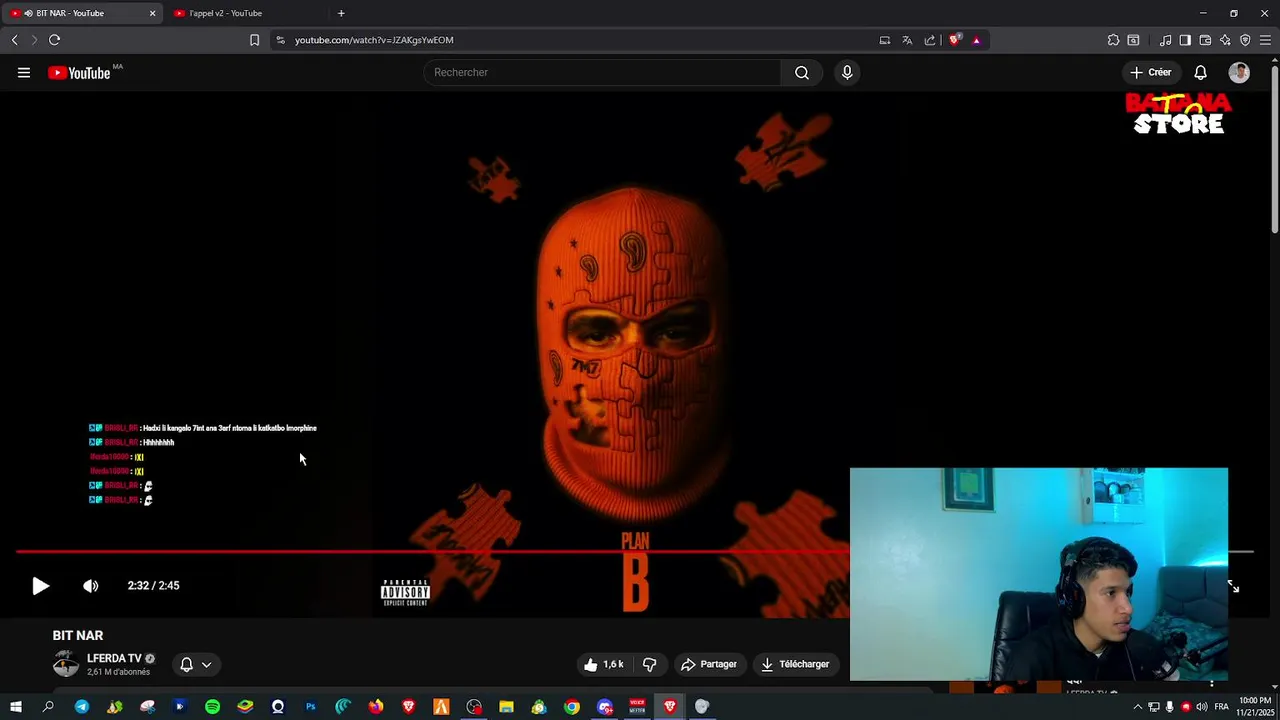Open Windows taskbar search
1280x720 pixels.
(x=48, y=707)
